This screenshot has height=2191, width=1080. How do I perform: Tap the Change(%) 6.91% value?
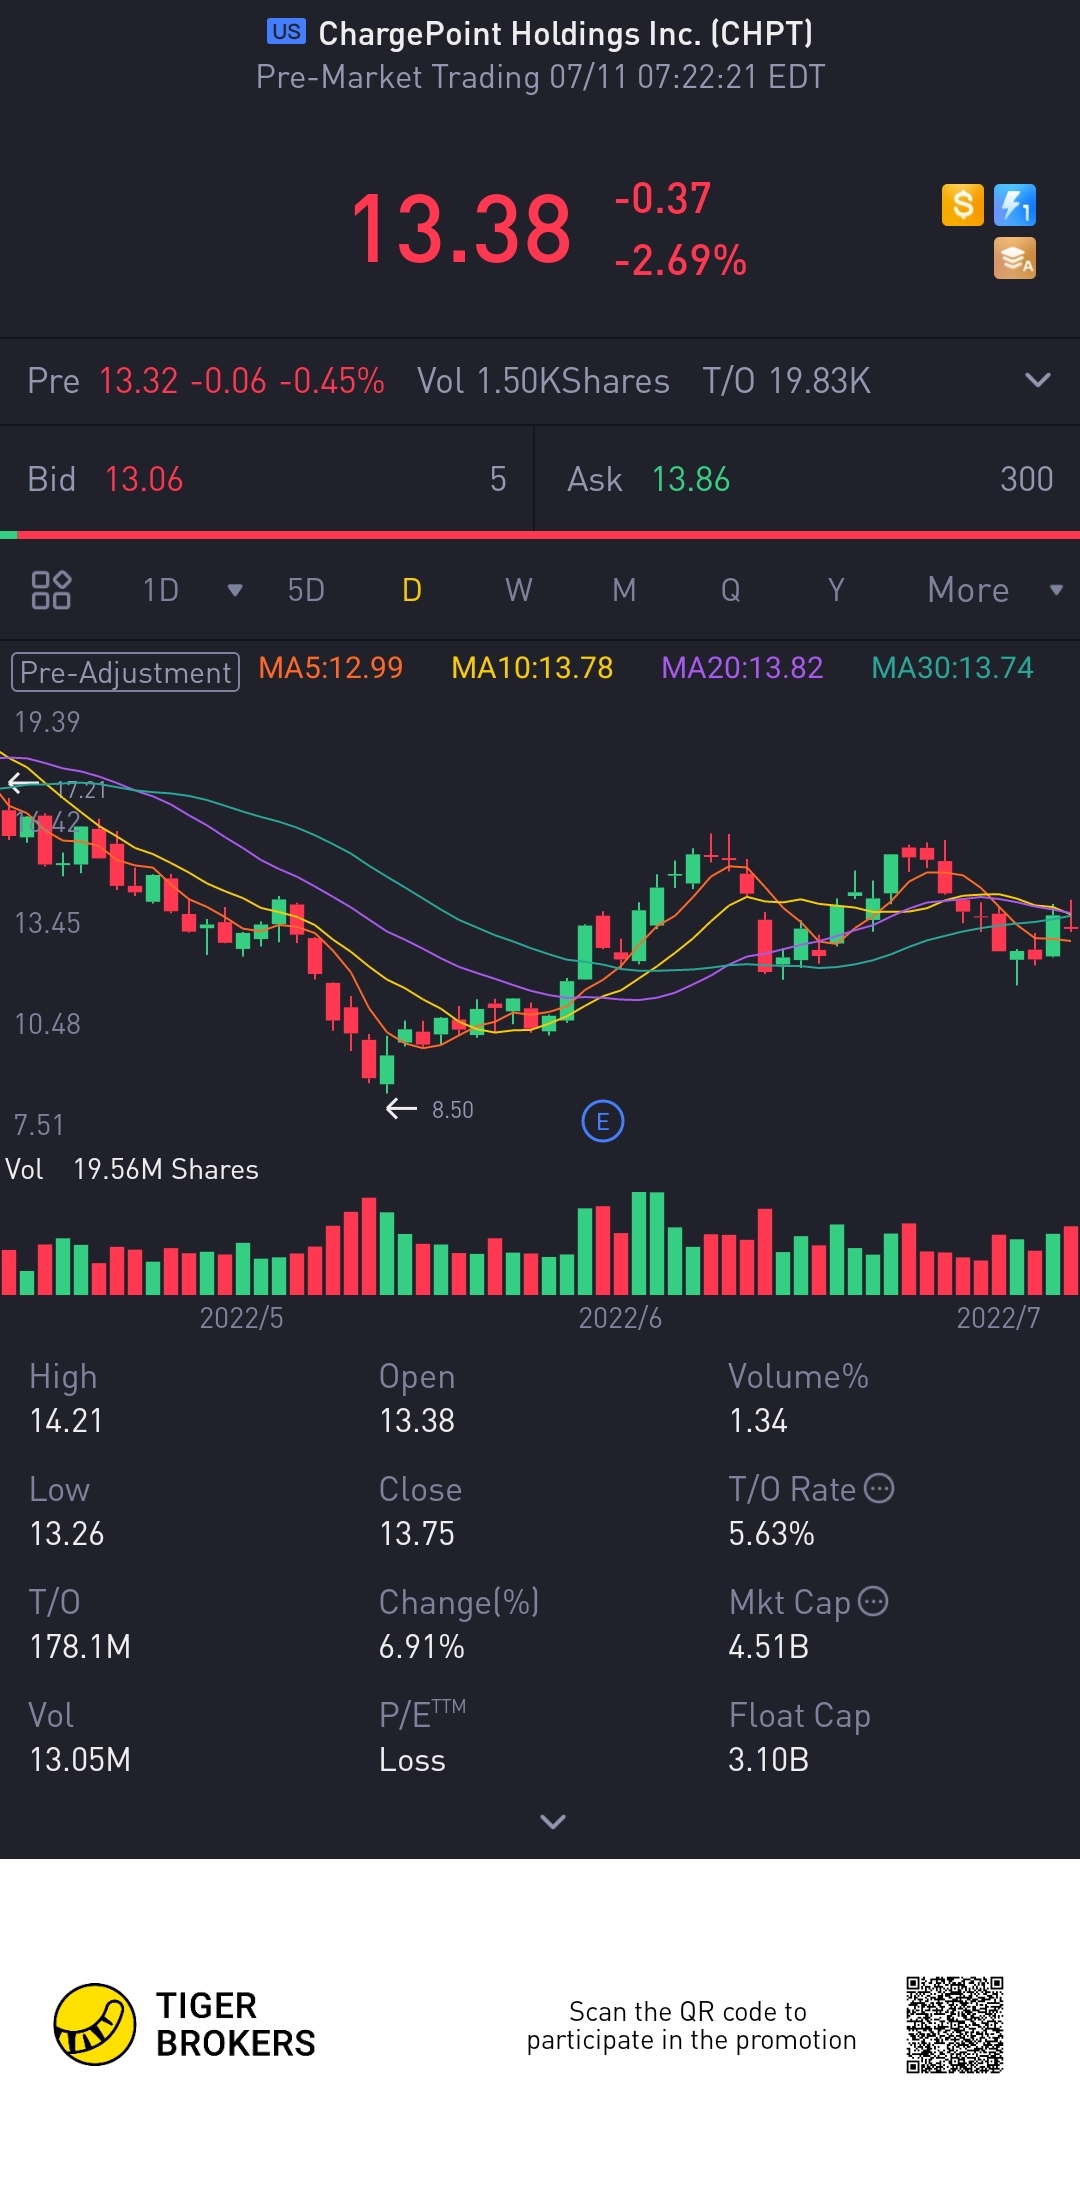(421, 1646)
